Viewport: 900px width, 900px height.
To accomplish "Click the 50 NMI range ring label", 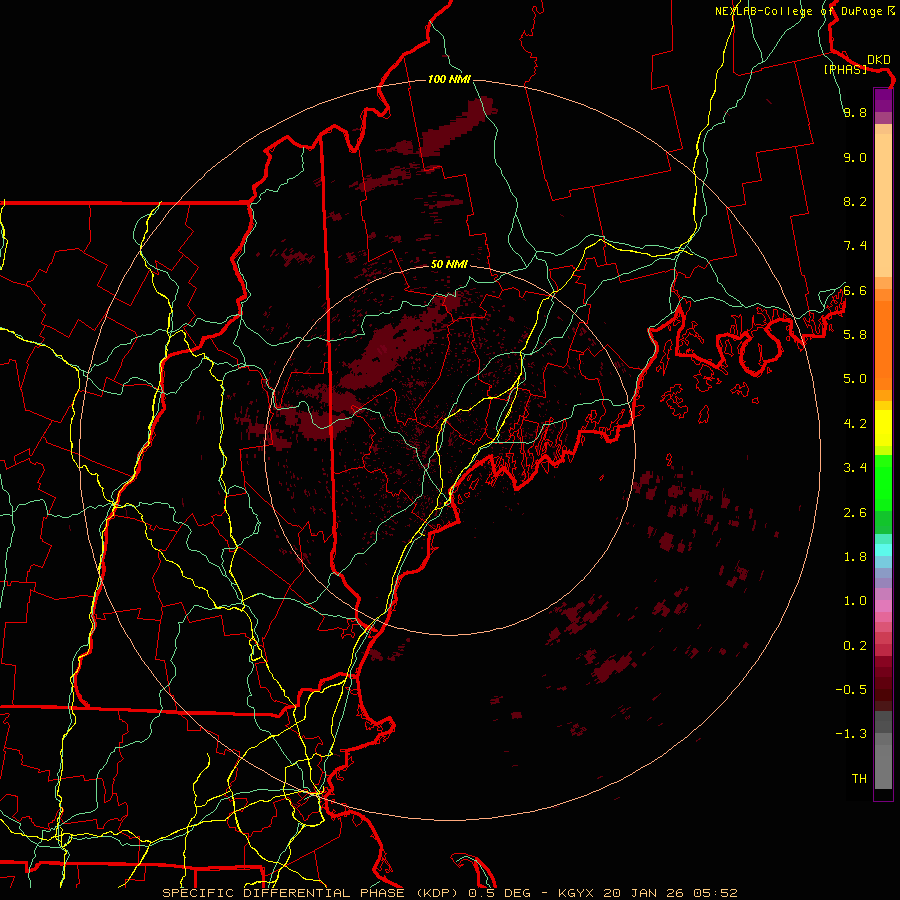I will pos(449,264).
